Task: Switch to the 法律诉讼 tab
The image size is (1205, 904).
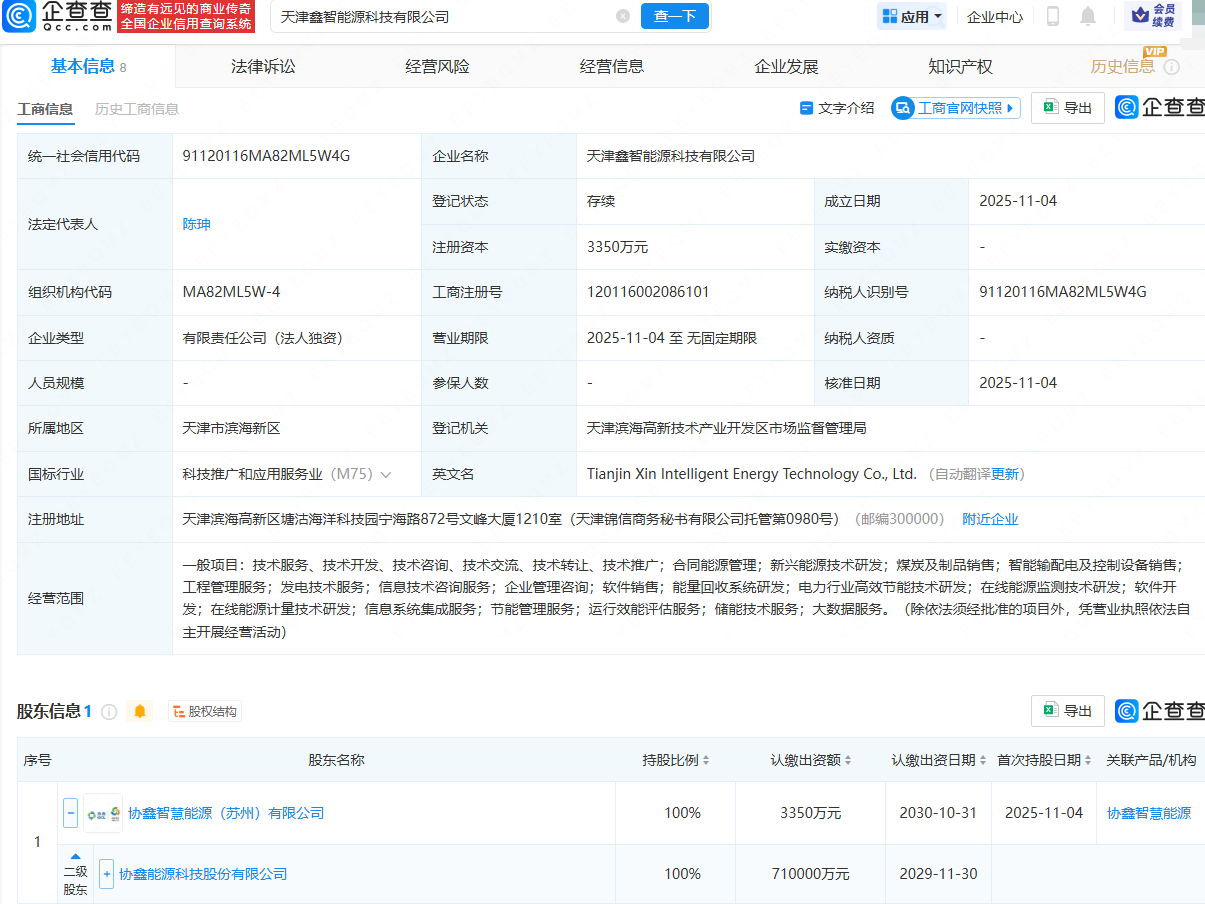Action: pos(263,67)
